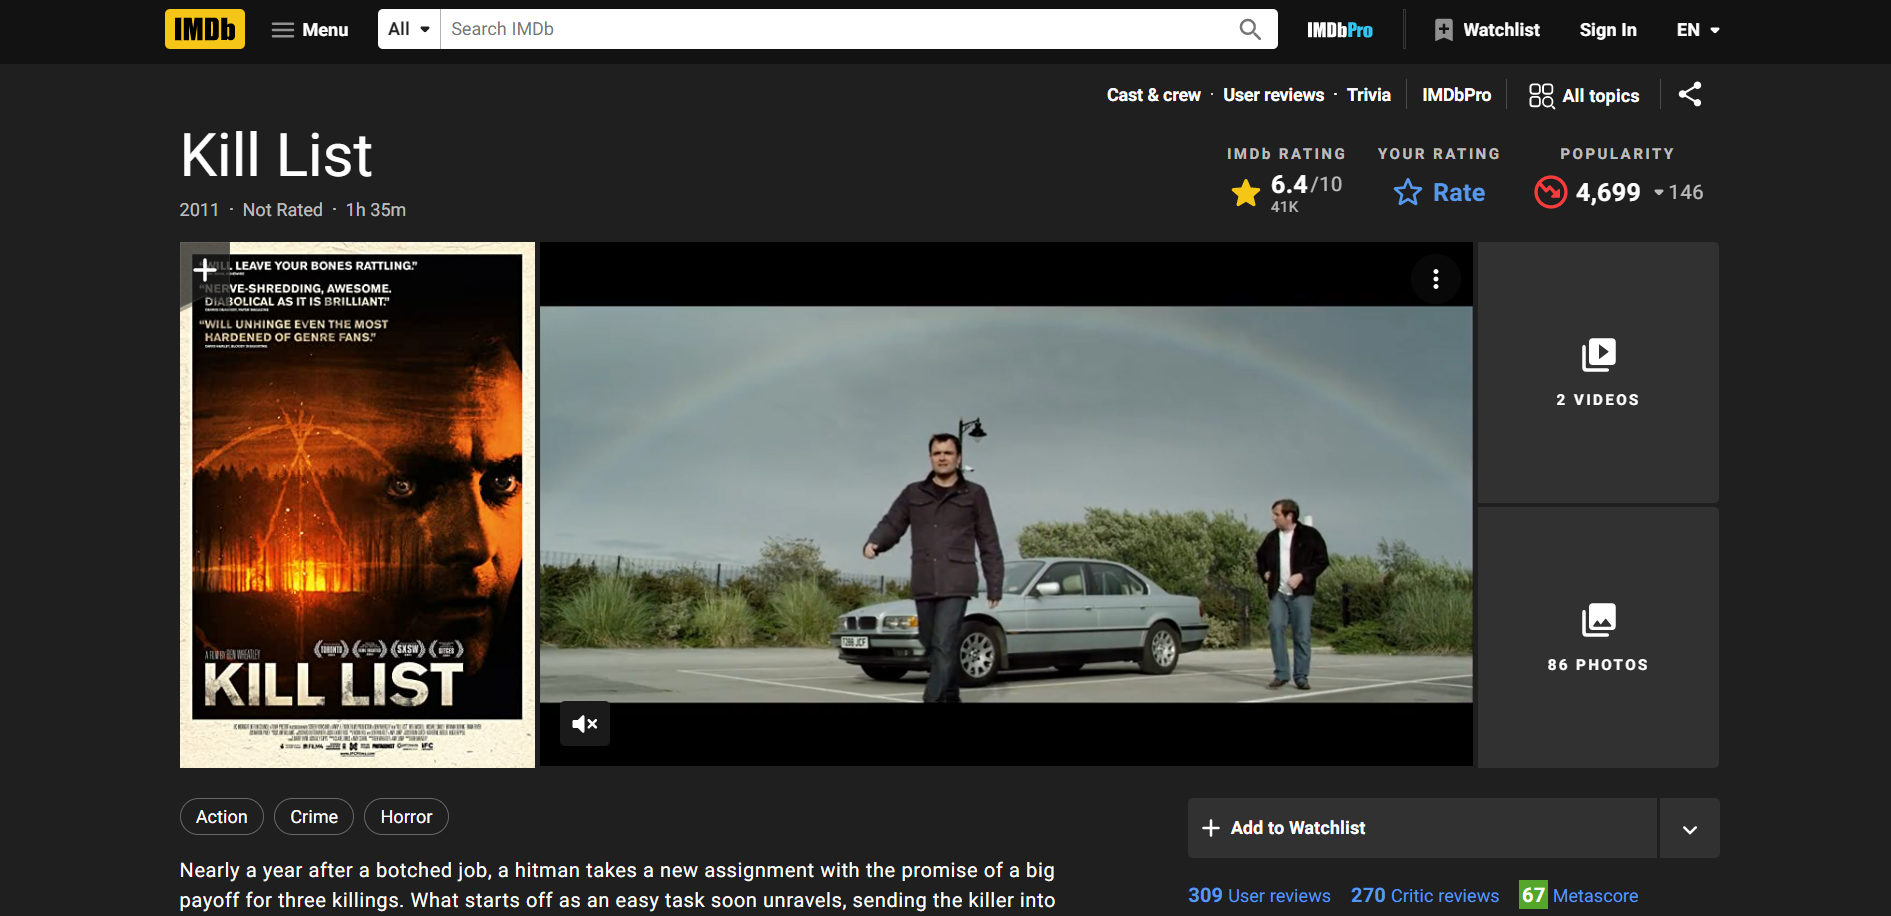1891x916 pixels.
Task: Click IMDbPro link beside Trivia
Action: click(x=1456, y=95)
